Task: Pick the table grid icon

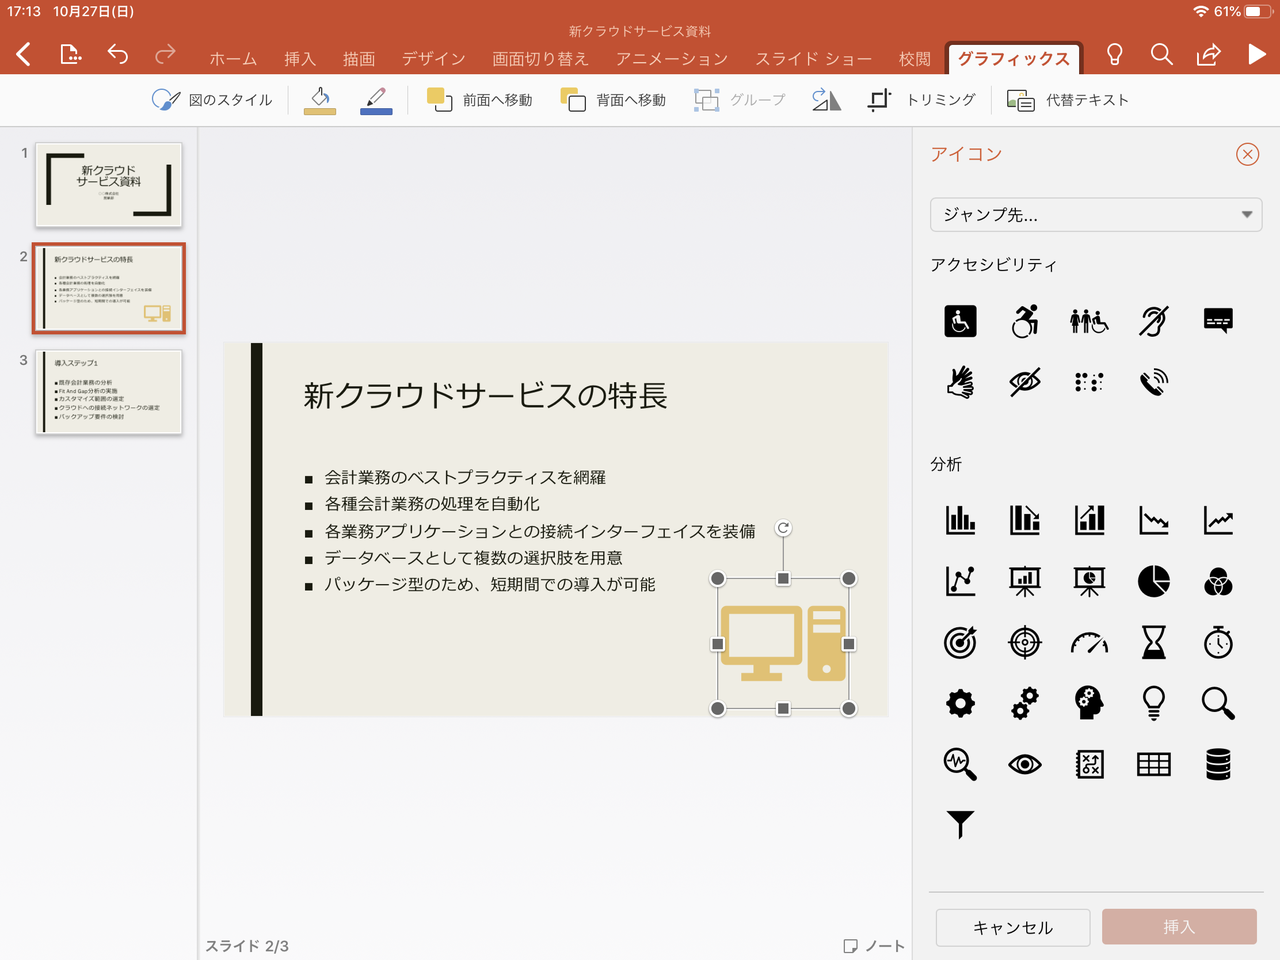Action: 1154,764
